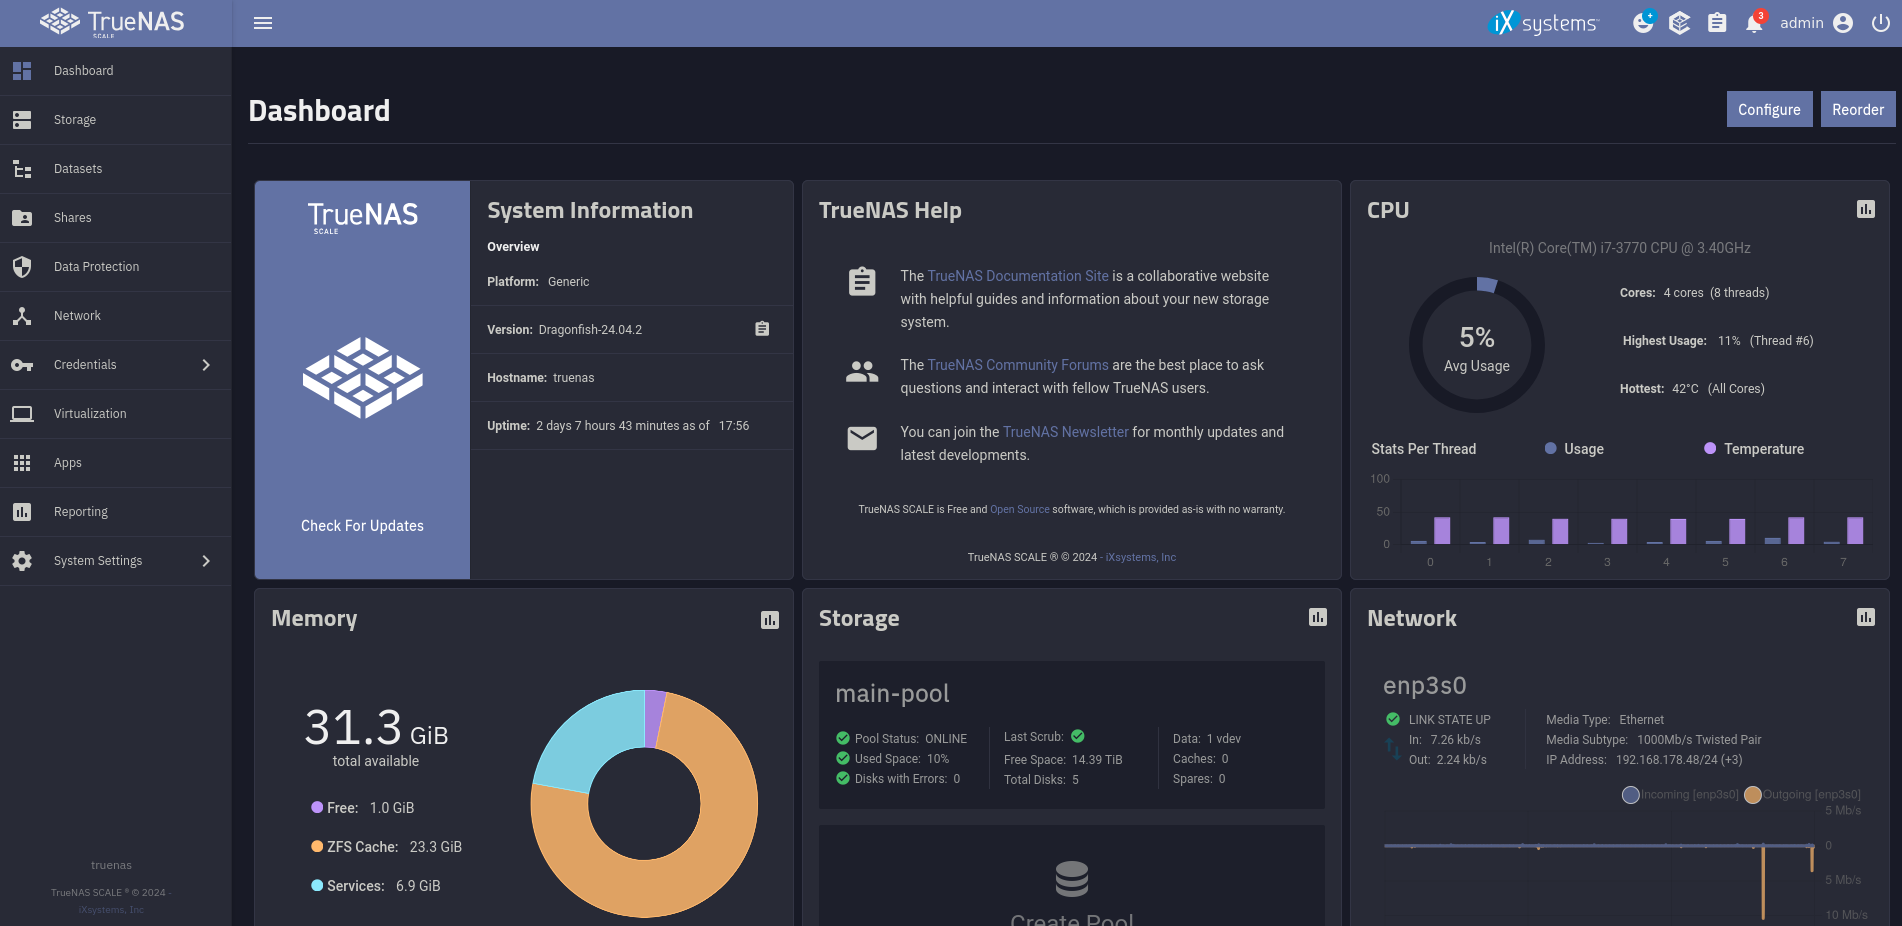Open the TrueNAS Community Forums link
The image size is (1902, 926).
coord(1018,365)
